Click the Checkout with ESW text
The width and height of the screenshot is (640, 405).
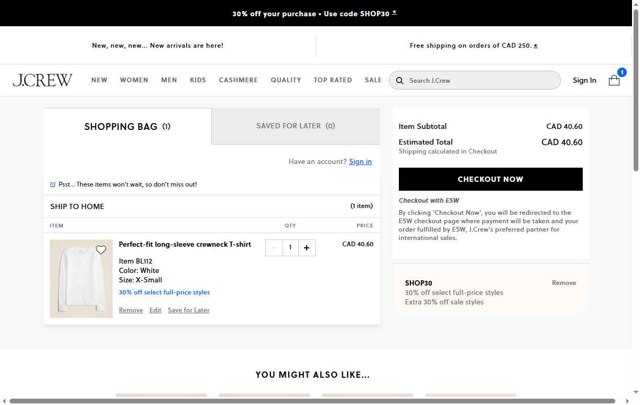coord(429,200)
